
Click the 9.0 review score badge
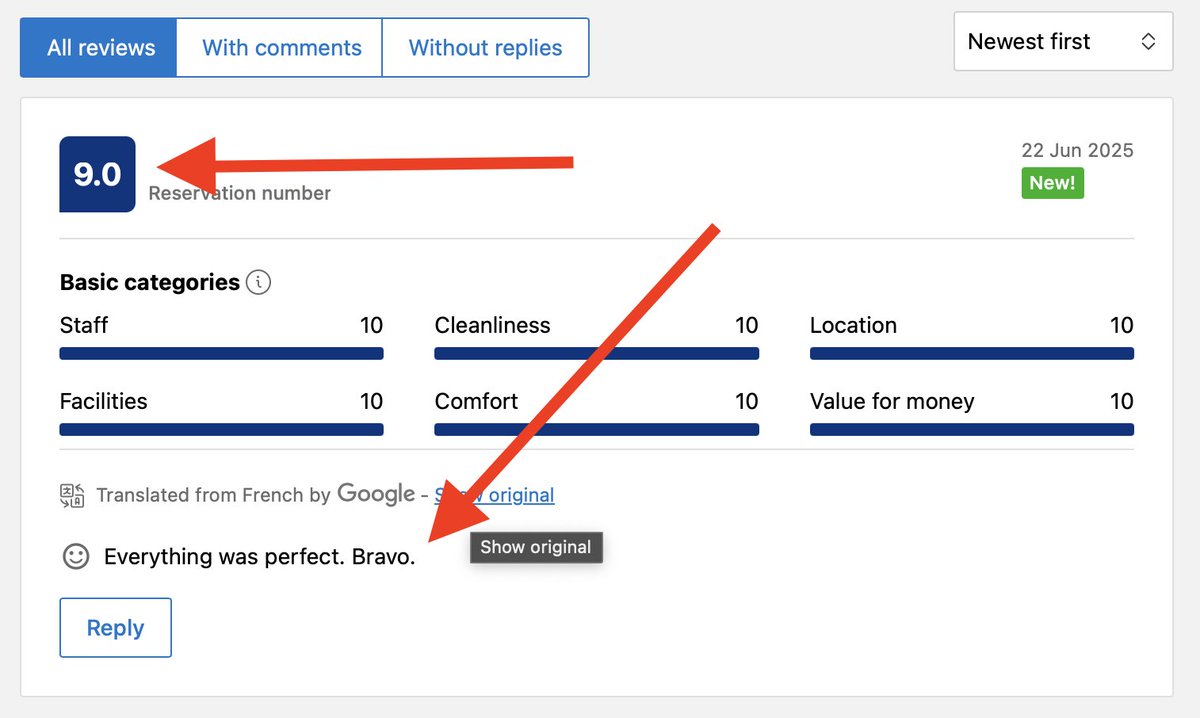(97, 174)
